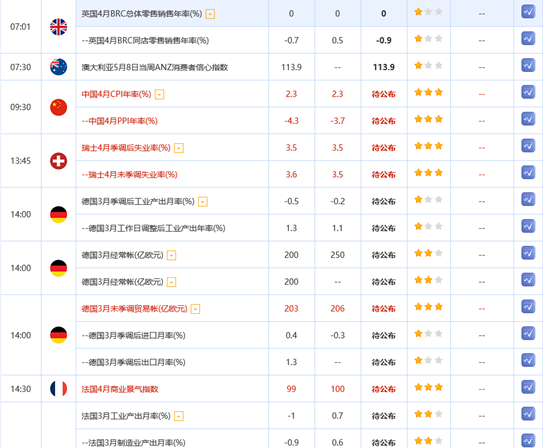Select the 07:30 time cell
Viewport: 543px width, 448px height.
click(20, 67)
